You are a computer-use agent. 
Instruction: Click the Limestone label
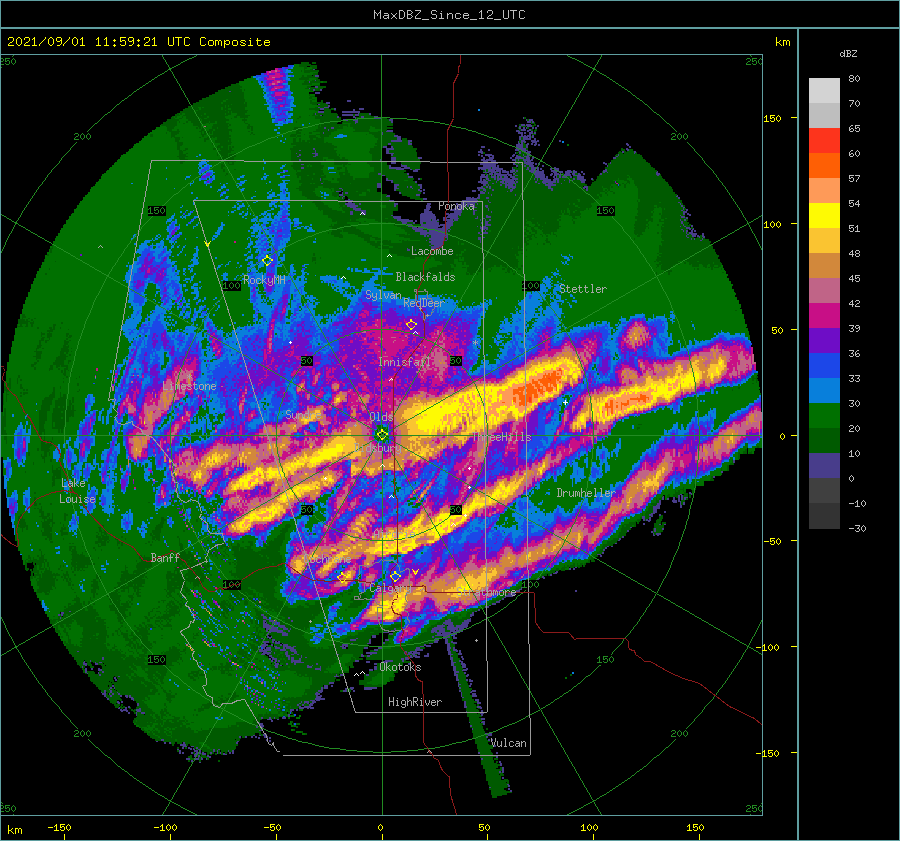point(189,386)
